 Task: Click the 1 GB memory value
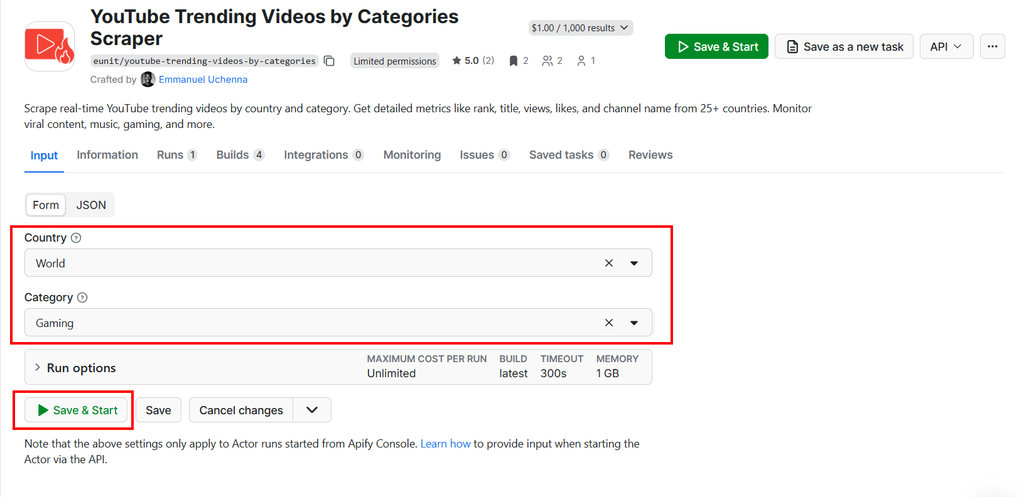click(607, 374)
